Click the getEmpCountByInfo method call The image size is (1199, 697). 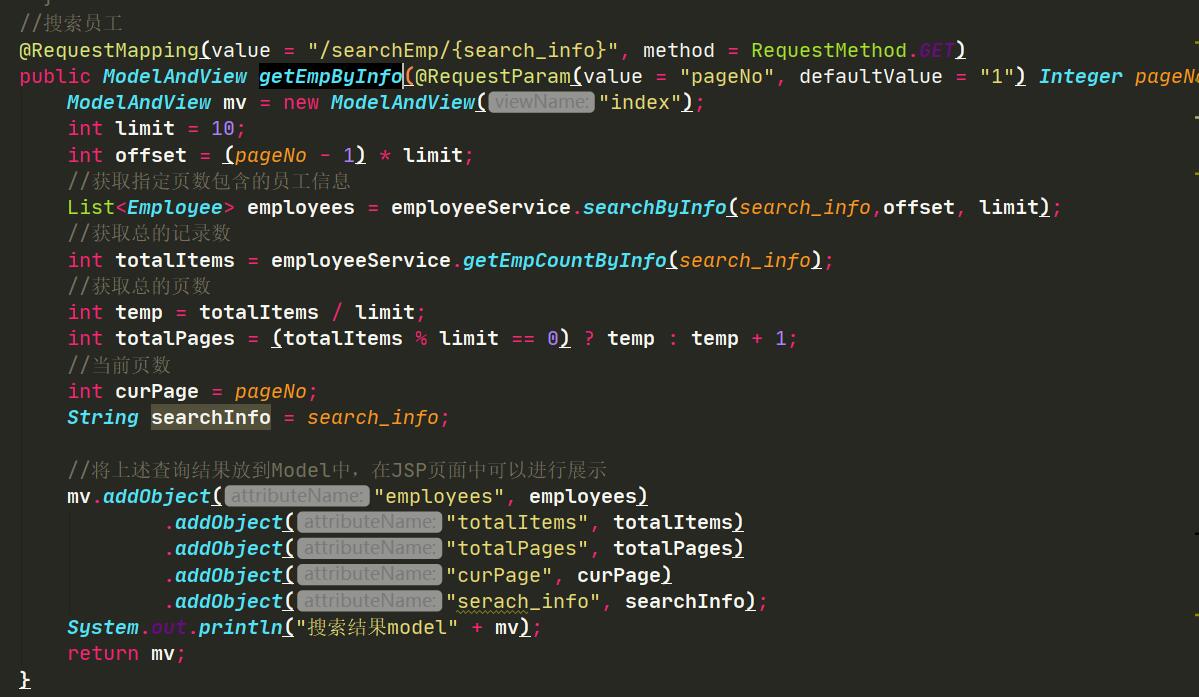point(565,260)
